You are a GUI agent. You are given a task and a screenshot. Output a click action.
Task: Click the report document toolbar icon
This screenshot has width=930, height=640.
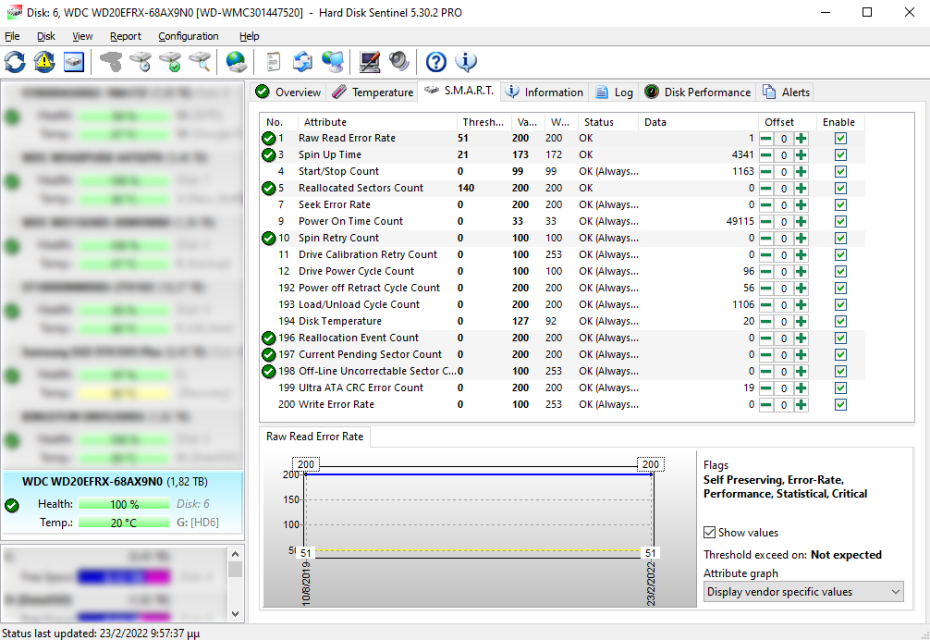(273, 62)
